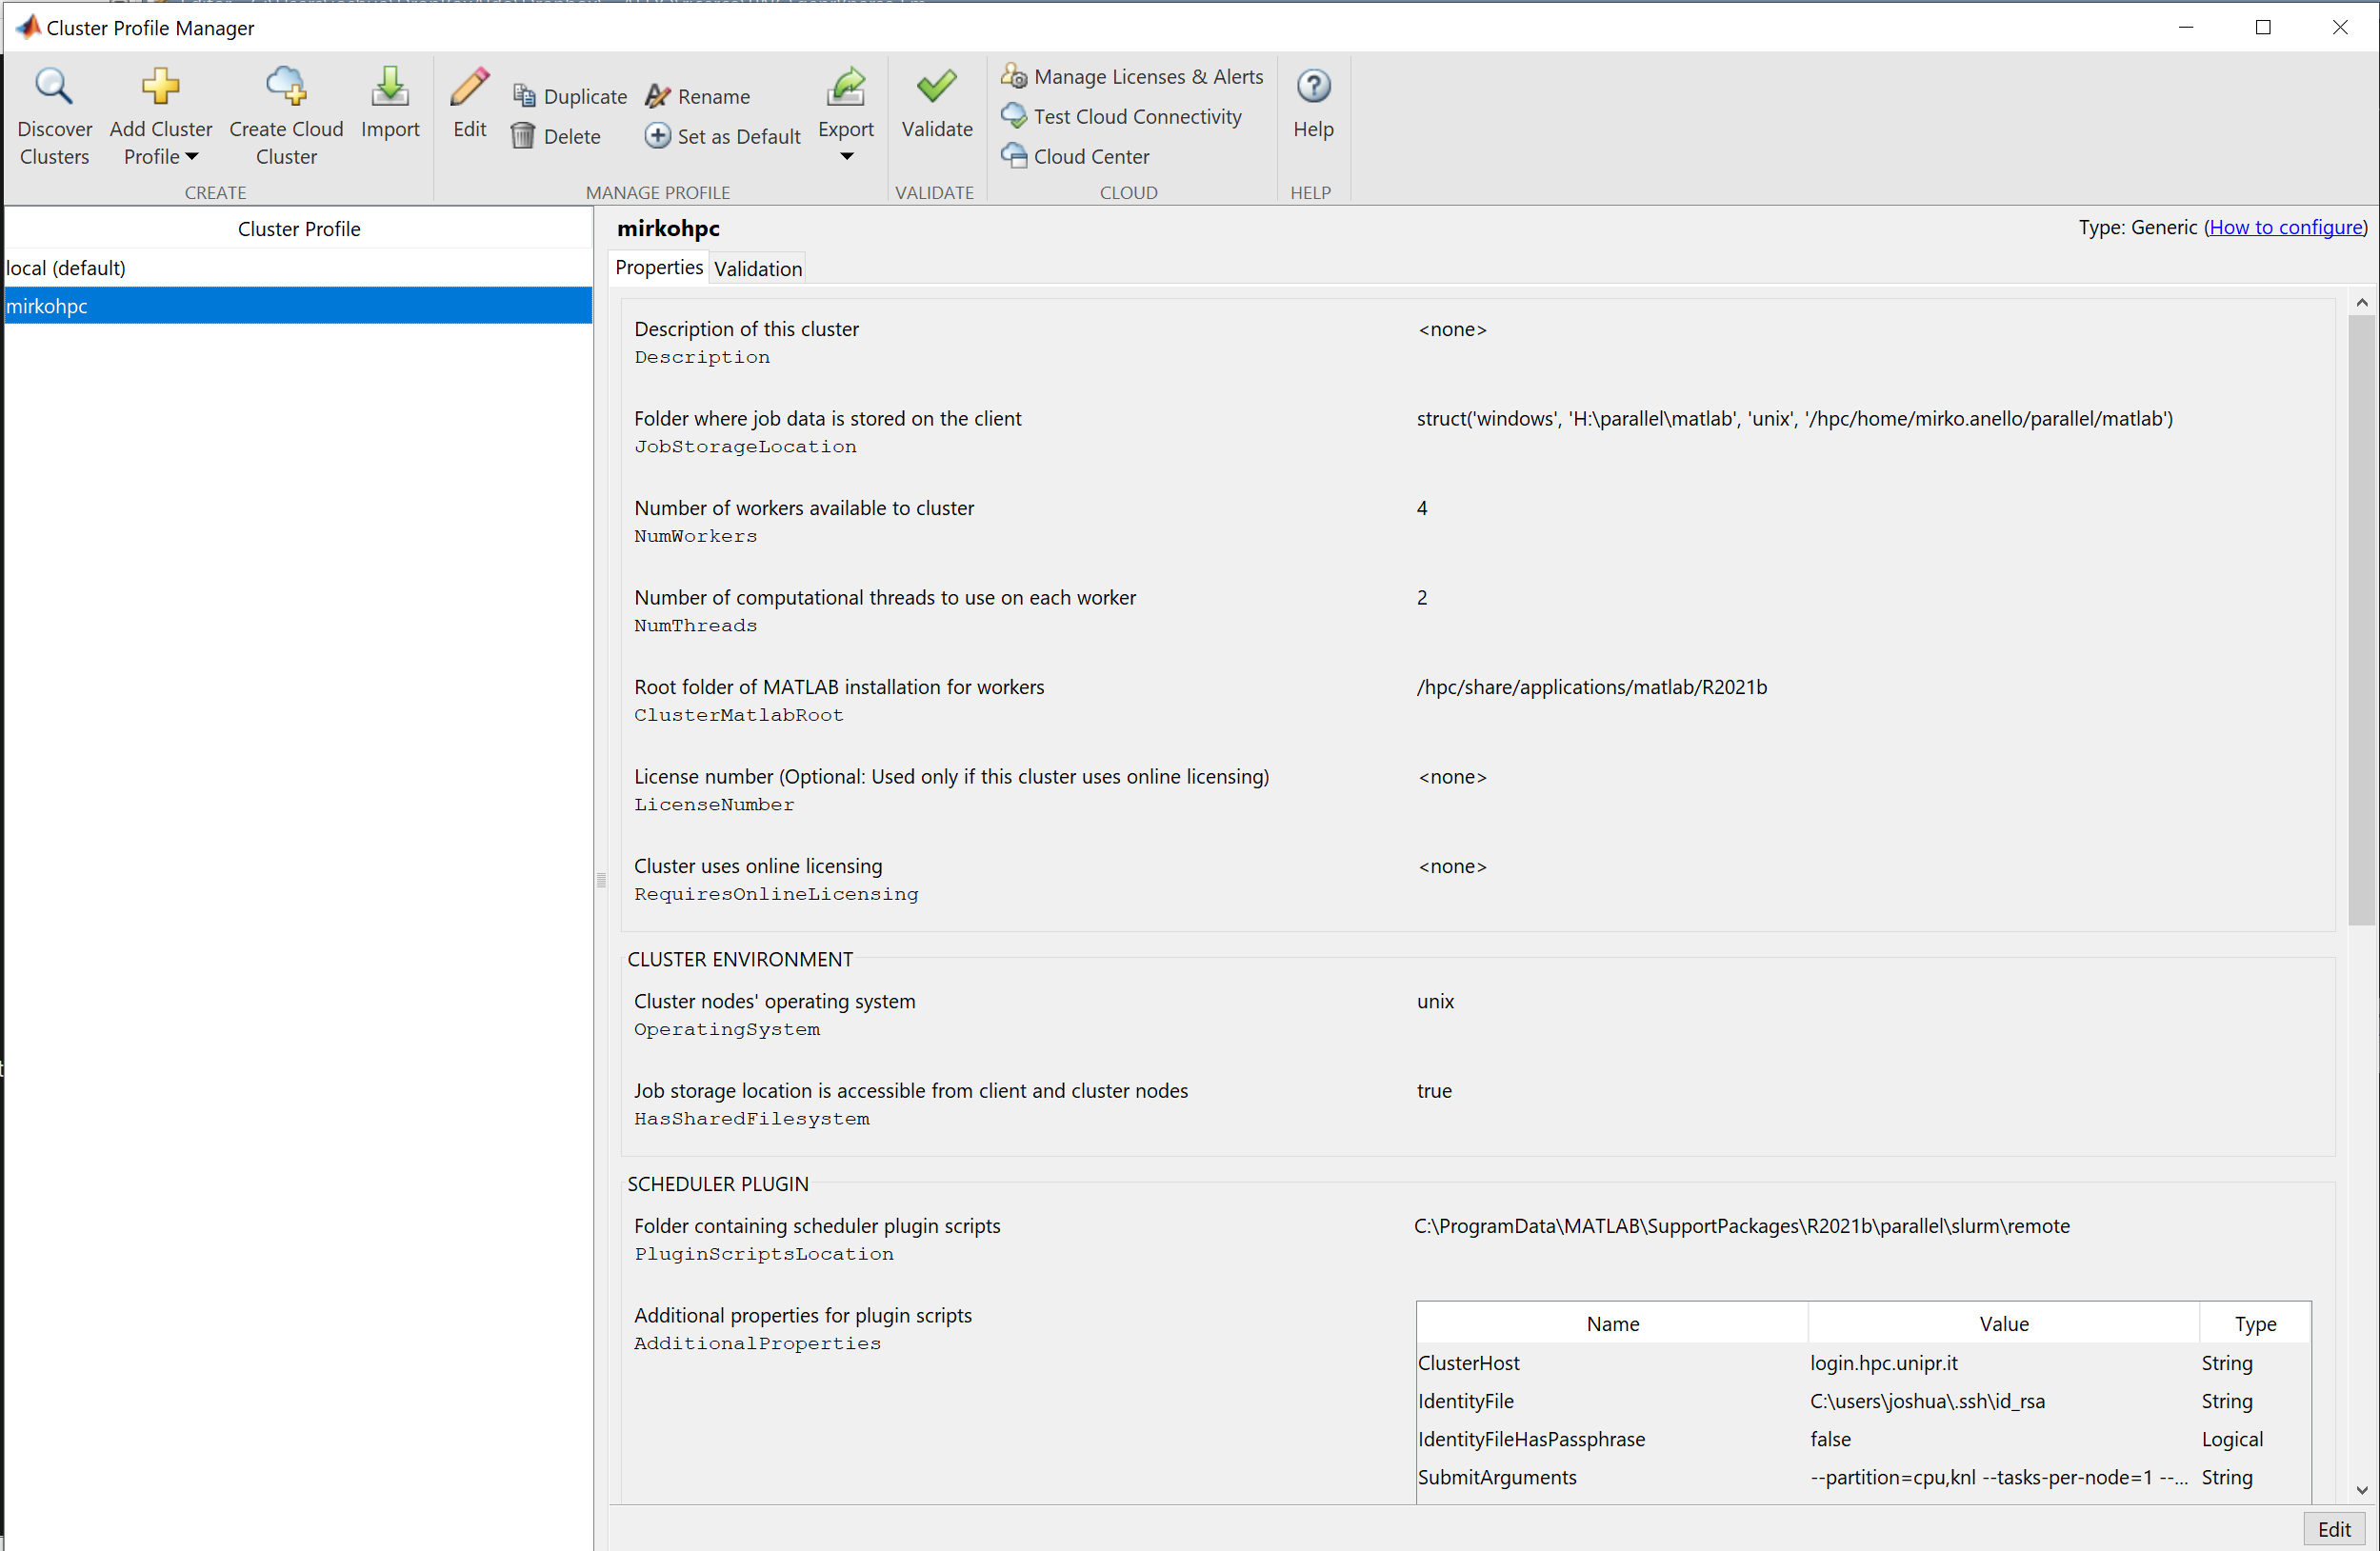Expand the Add Cluster Profile dropdown
The width and height of the screenshot is (2380, 1551).
click(191, 157)
